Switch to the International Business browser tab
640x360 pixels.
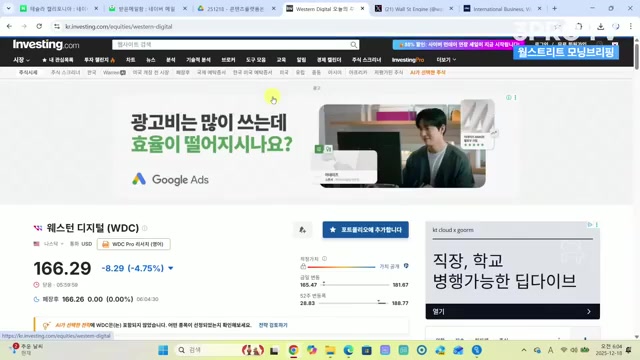[x=502, y=9]
